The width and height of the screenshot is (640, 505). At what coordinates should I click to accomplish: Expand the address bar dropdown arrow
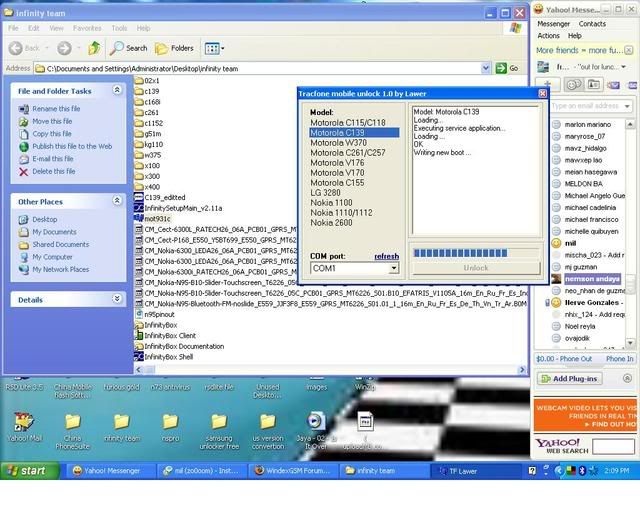click(485, 68)
